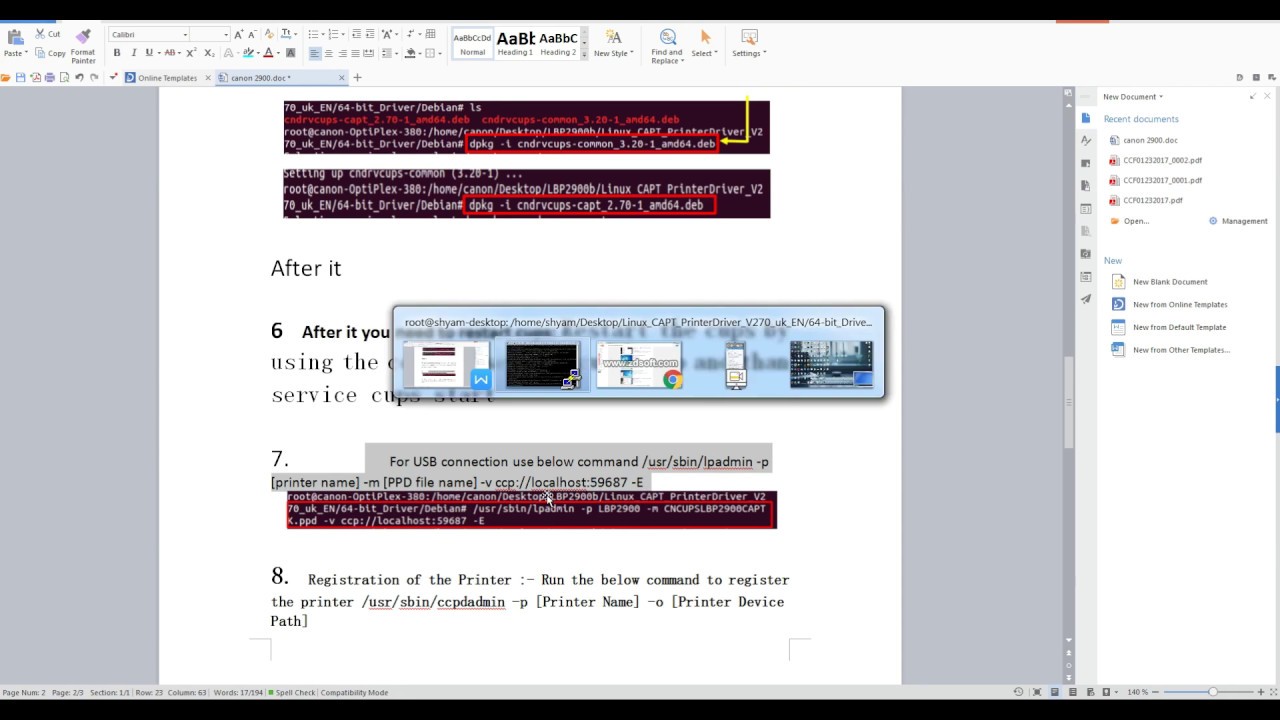Click the font color button

268,53
